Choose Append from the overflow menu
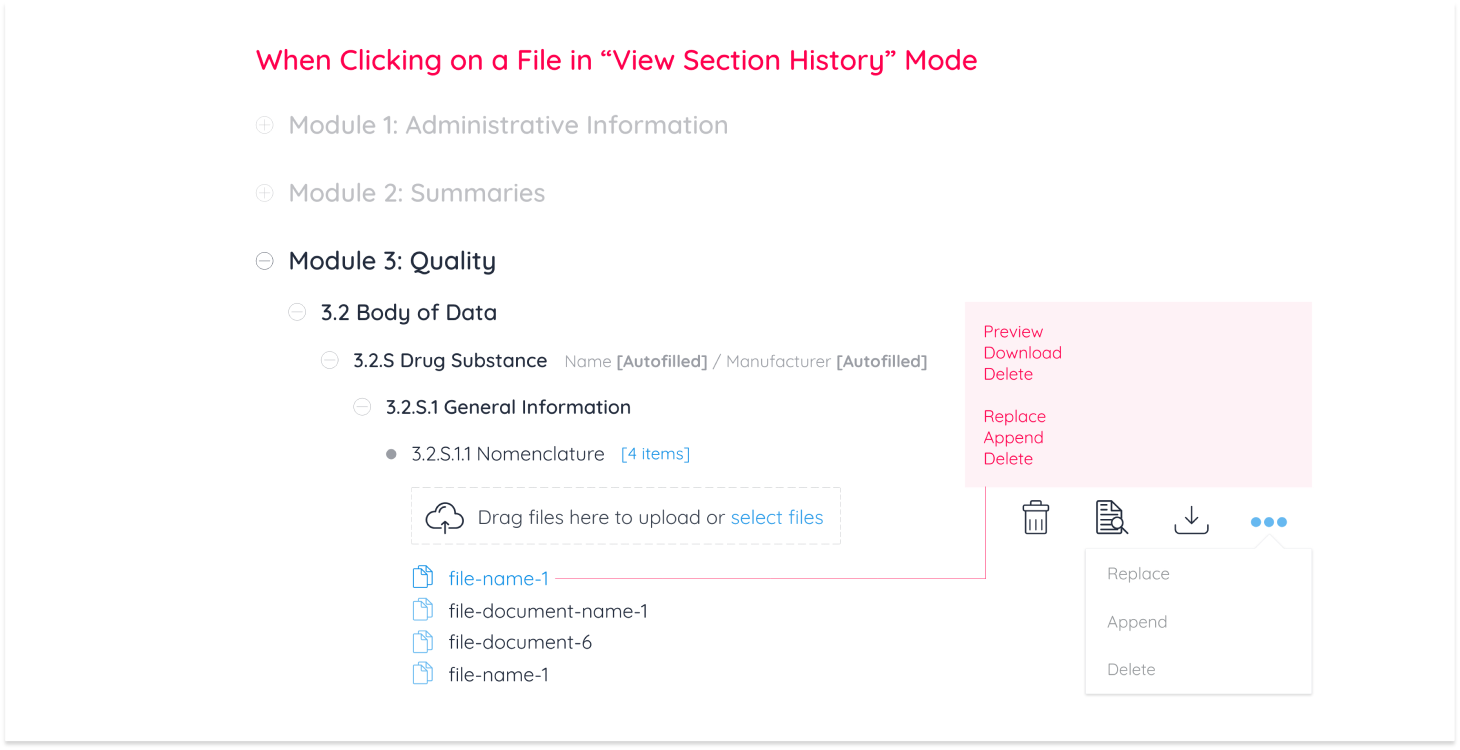 (x=1137, y=621)
